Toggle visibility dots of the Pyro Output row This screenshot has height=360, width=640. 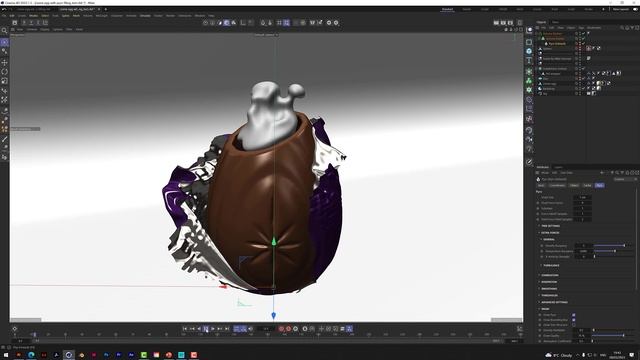pyautogui.click(x=579, y=43)
